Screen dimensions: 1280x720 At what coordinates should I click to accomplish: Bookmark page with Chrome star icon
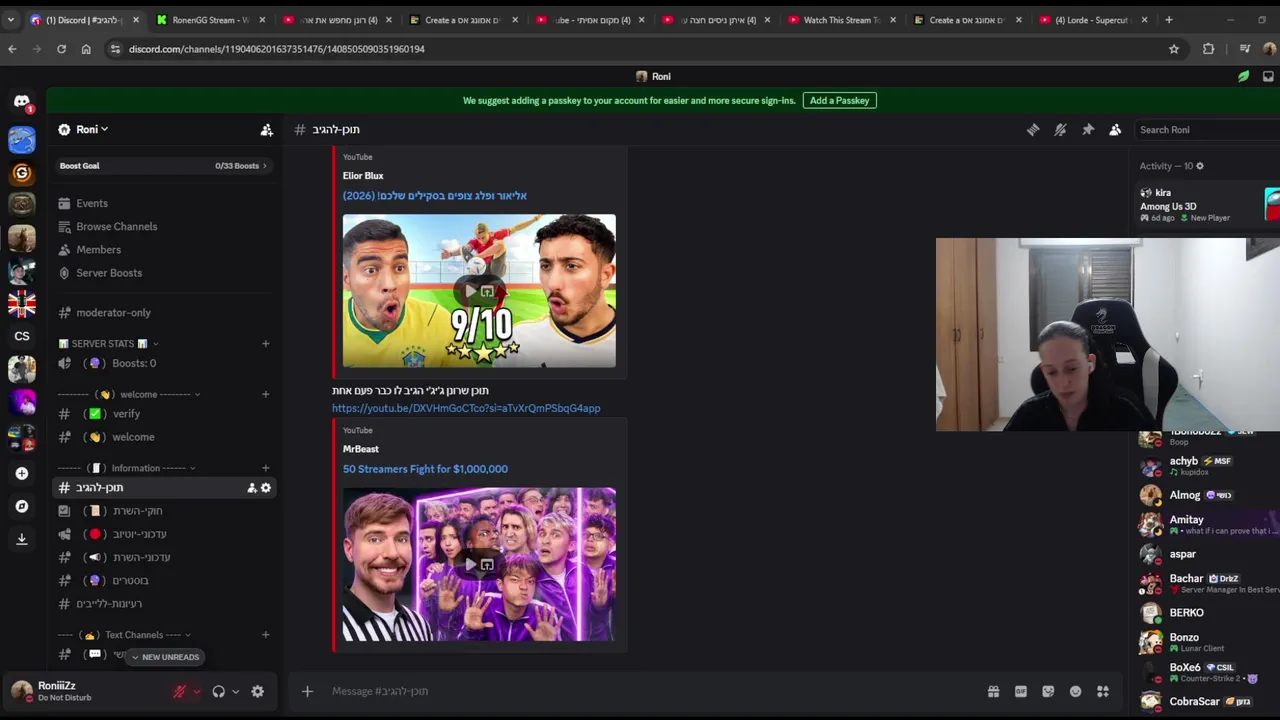pyautogui.click(x=1174, y=49)
